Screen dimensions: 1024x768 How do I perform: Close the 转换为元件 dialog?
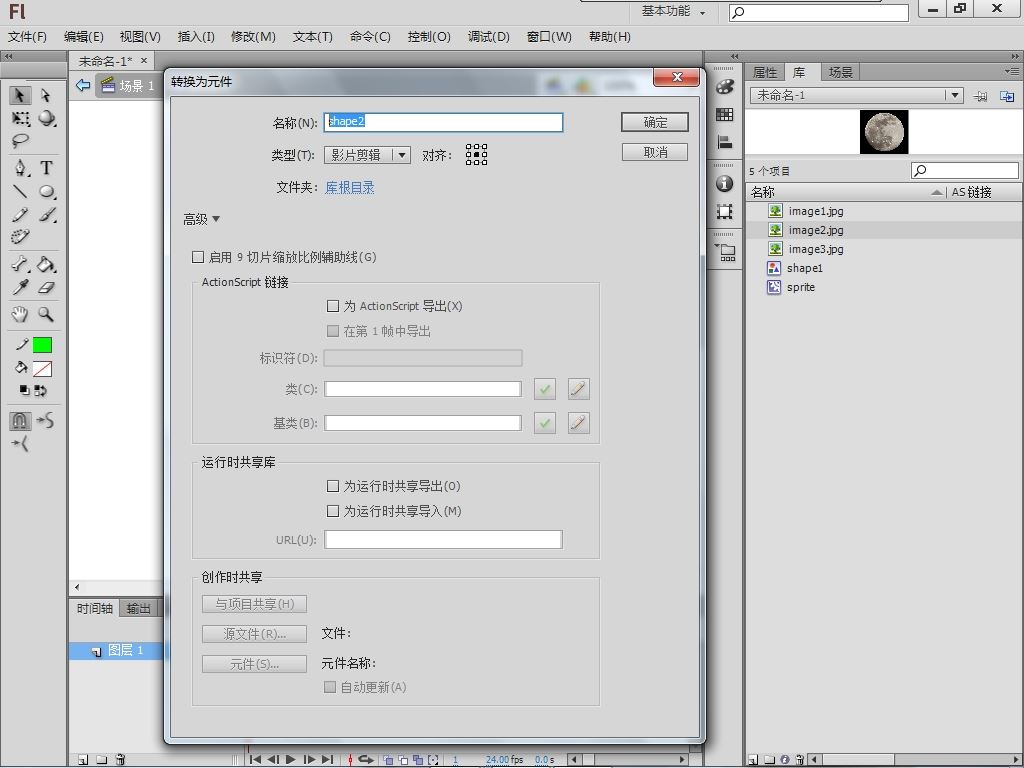pos(677,77)
